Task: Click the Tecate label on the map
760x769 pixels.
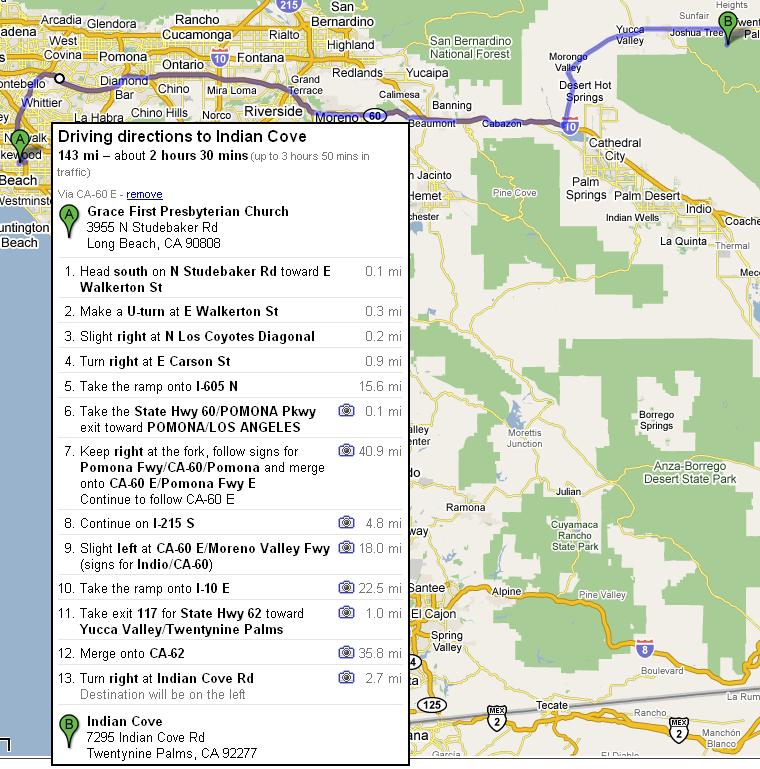Action: [x=552, y=705]
